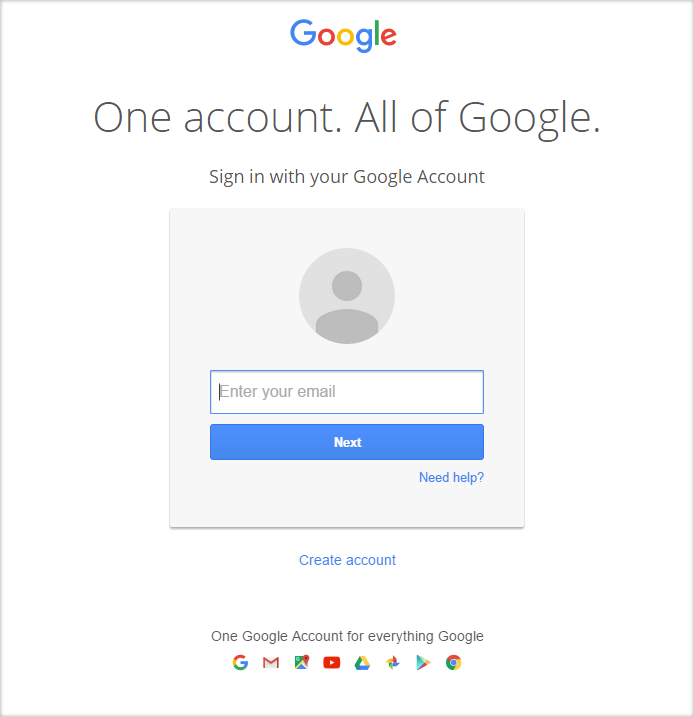The width and height of the screenshot is (694, 717).
Task: Focus the Enter your email field
Action: tap(347, 392)
